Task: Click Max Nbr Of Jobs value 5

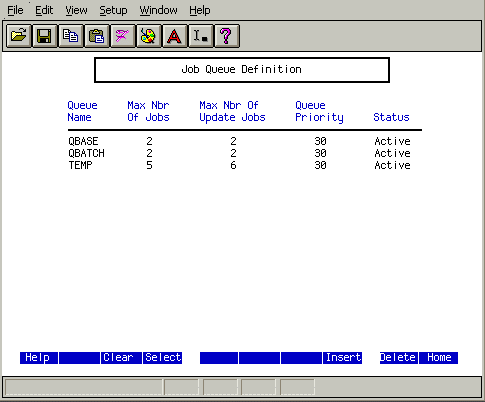Action: point(149,165)
